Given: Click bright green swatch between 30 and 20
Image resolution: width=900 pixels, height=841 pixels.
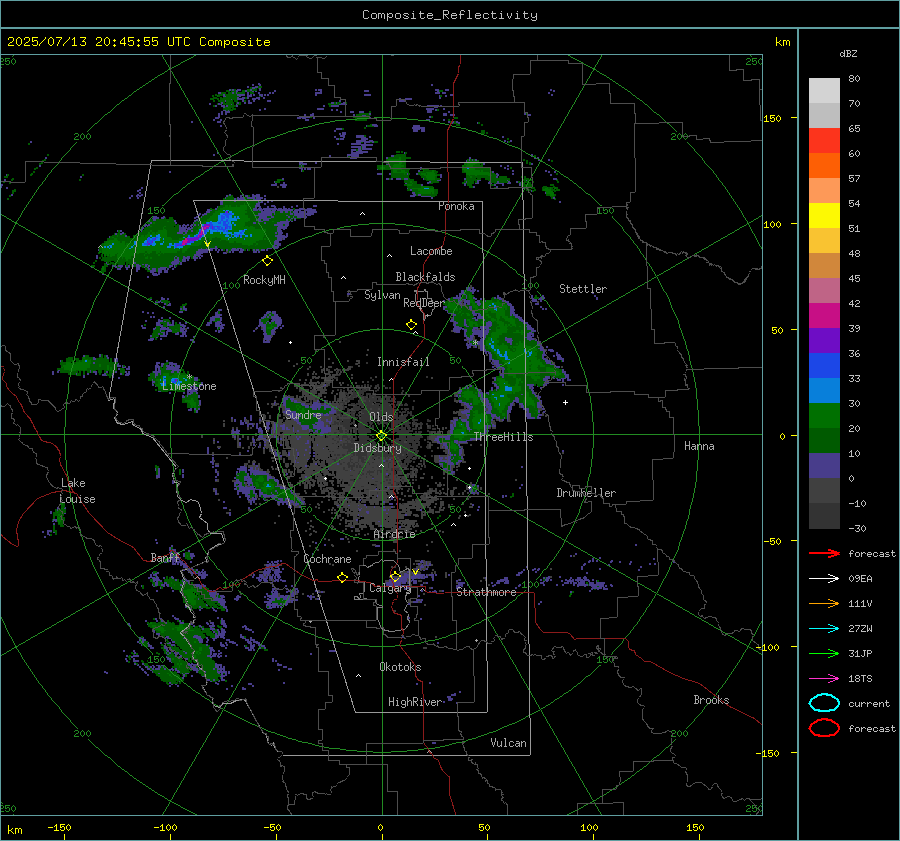Looking at the screenshot, I should [824, 415].
